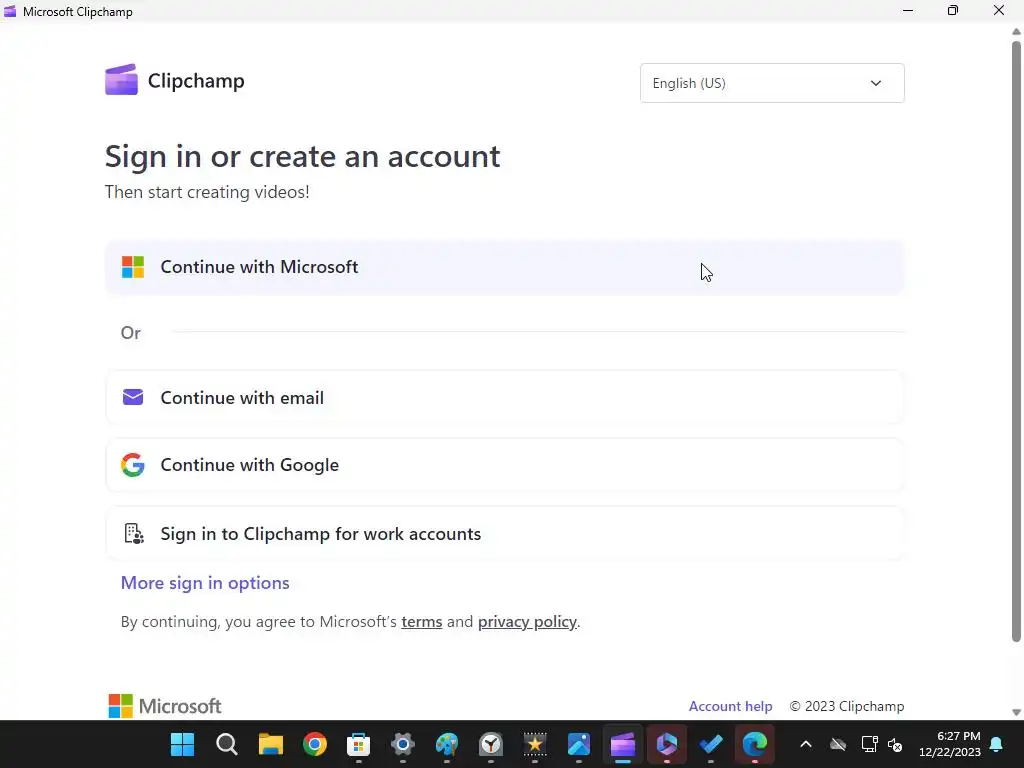Image resolution: width=1024 pixels, height=768 pixels.
Task: Open File Explorer from taskbar
Action: point(270,744)
